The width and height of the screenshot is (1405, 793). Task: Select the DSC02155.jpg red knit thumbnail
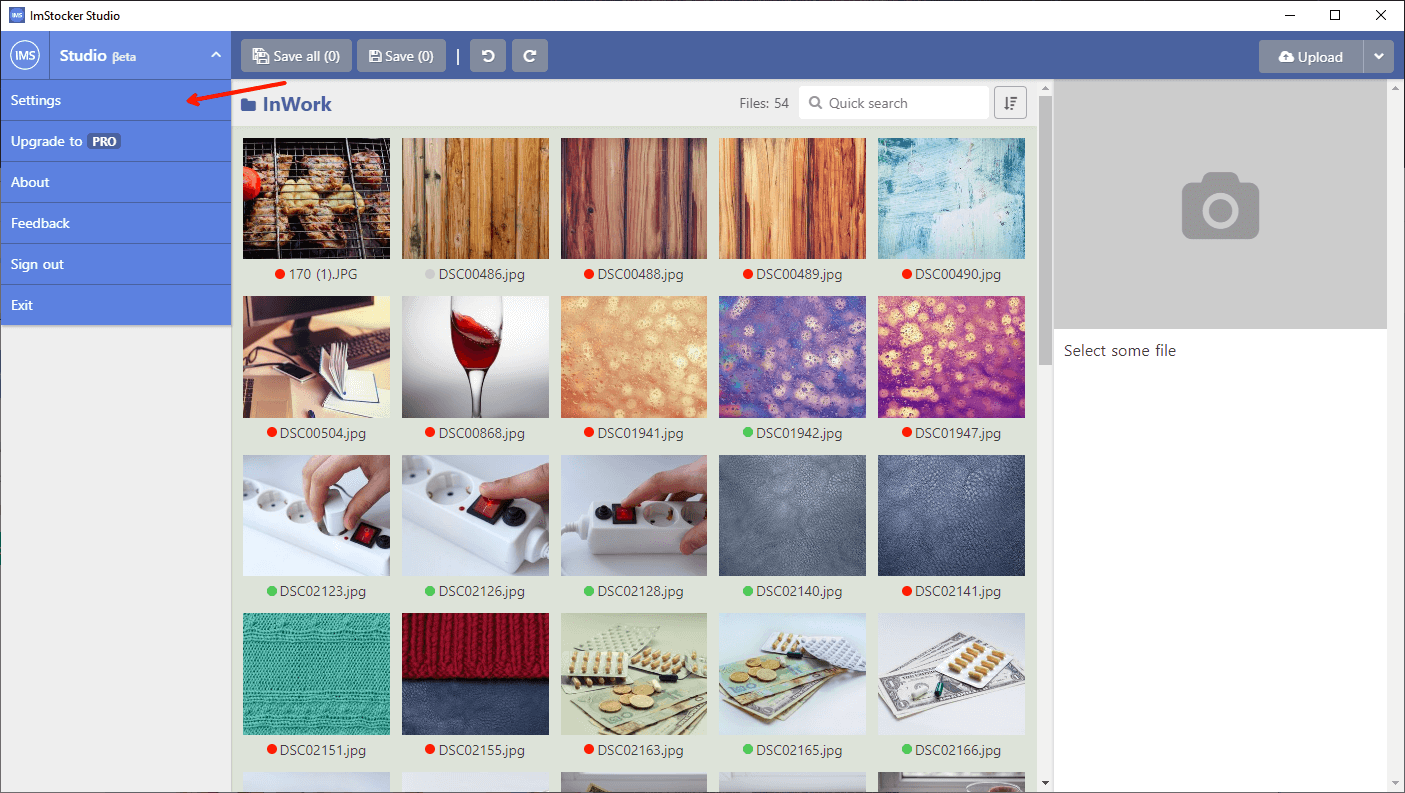pos(475,674)
